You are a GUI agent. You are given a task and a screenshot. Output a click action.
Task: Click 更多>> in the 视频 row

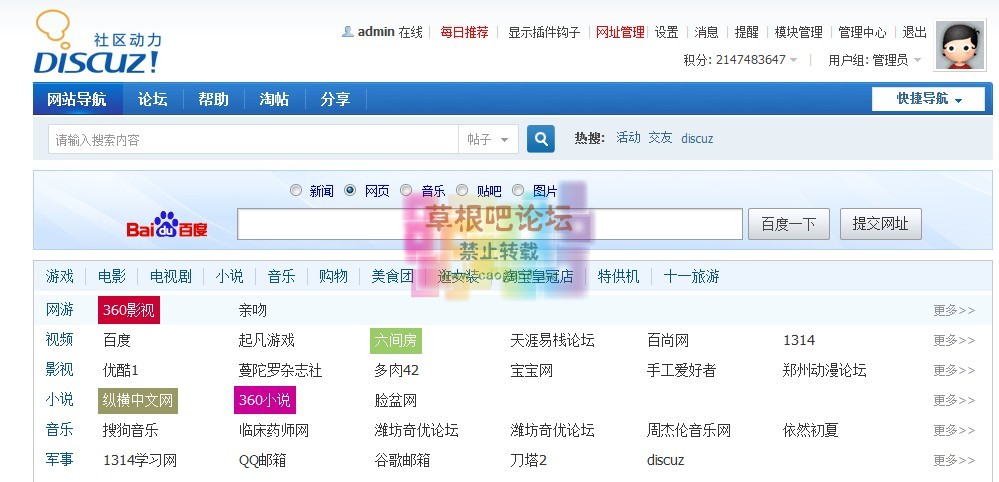point(953,340)
